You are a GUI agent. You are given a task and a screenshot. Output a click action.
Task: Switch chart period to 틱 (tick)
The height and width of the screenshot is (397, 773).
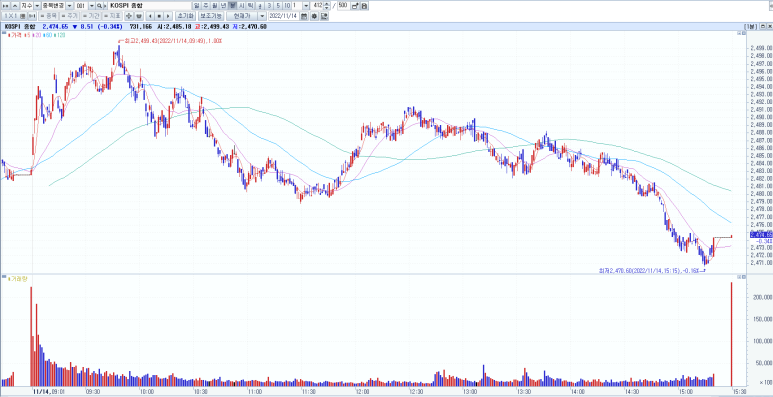tap(250, 6)
